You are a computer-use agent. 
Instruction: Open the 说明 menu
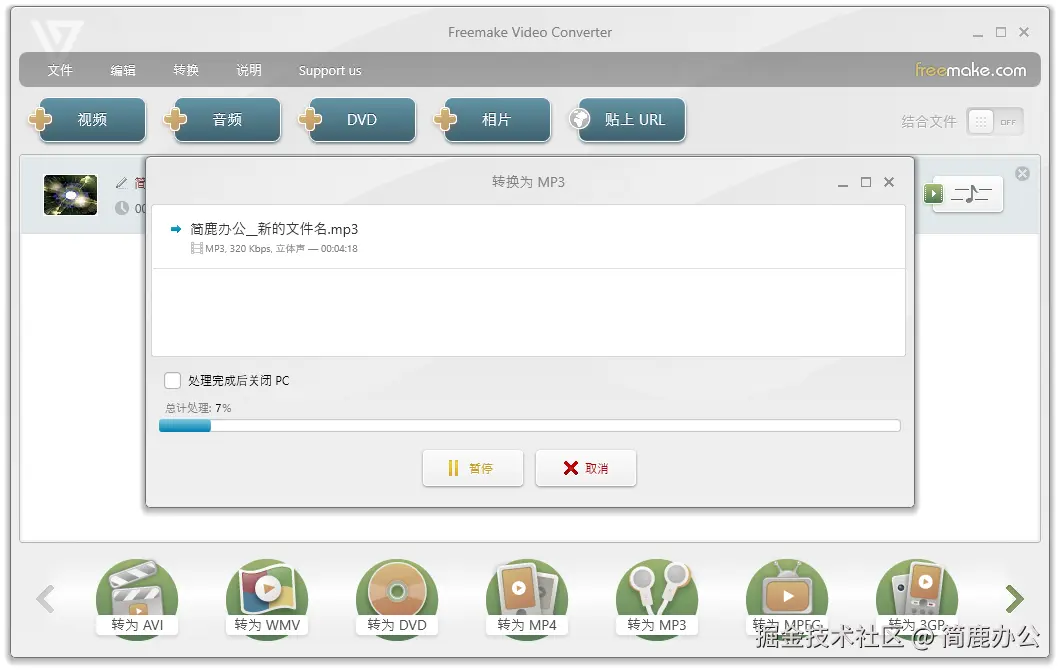click(249, 70)
